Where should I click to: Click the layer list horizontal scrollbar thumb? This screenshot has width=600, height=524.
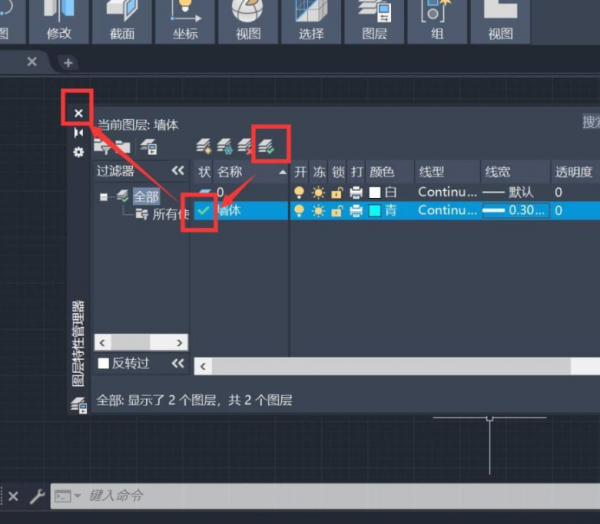coord(391,366)
